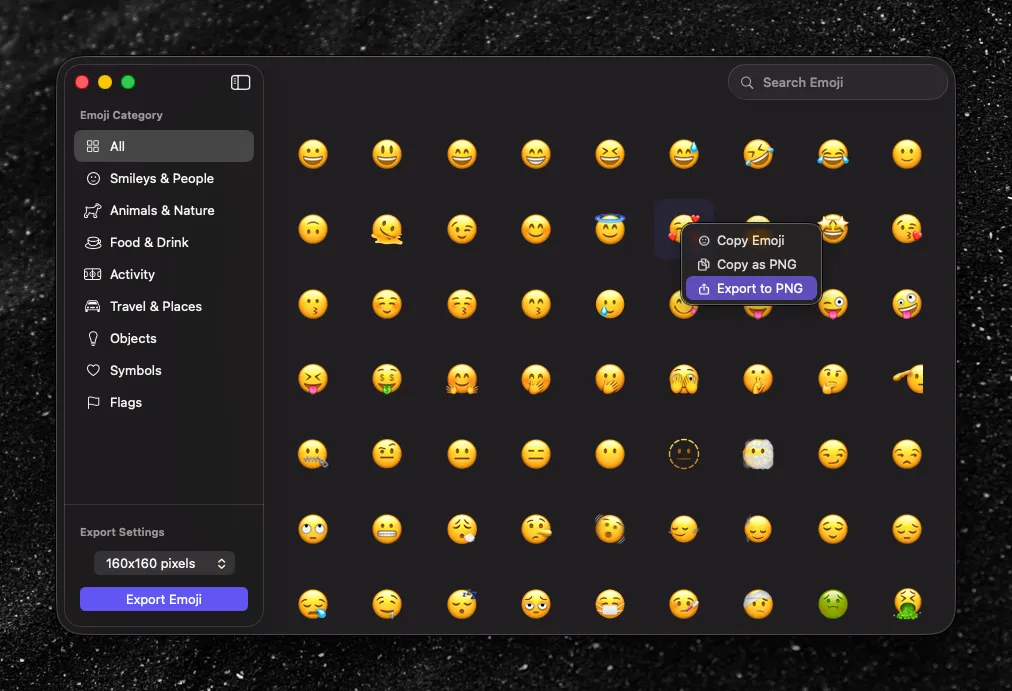Pick the head-bandage face emoji

pos(758,604)
